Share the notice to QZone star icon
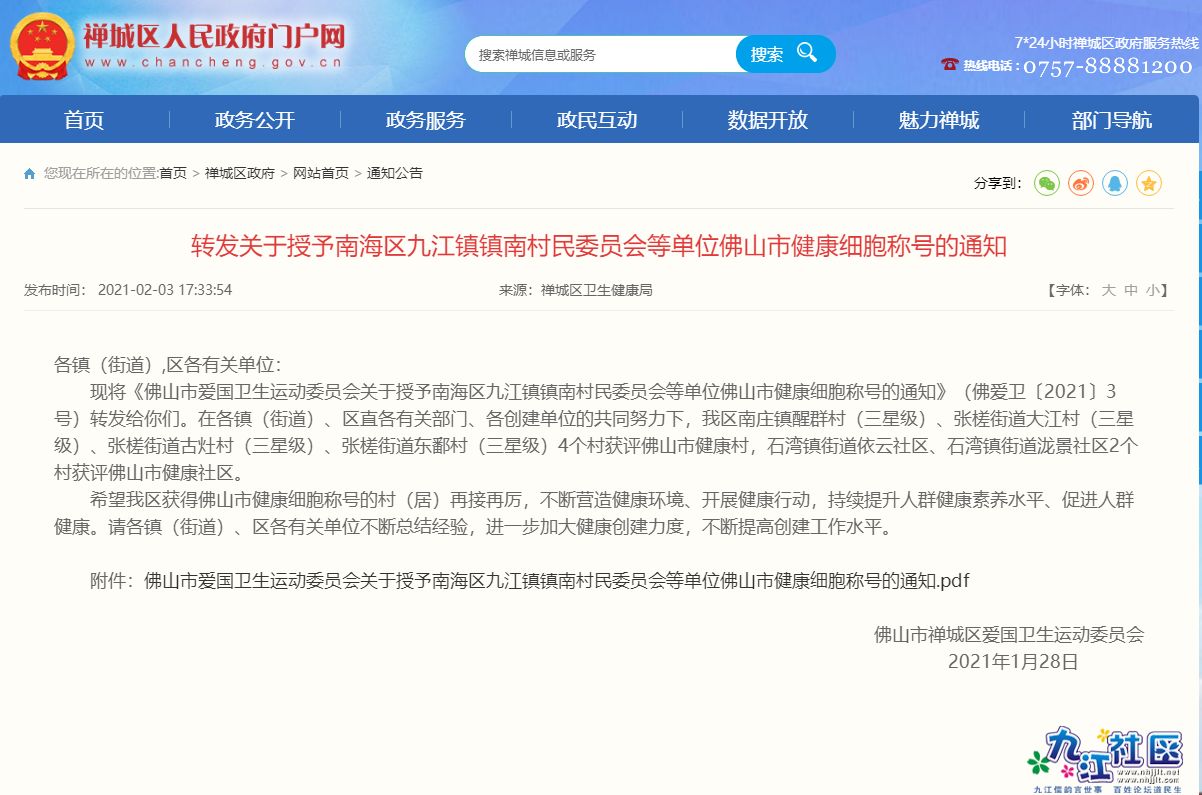This screenshot has height=795, width=1202. coord(1149,183)
